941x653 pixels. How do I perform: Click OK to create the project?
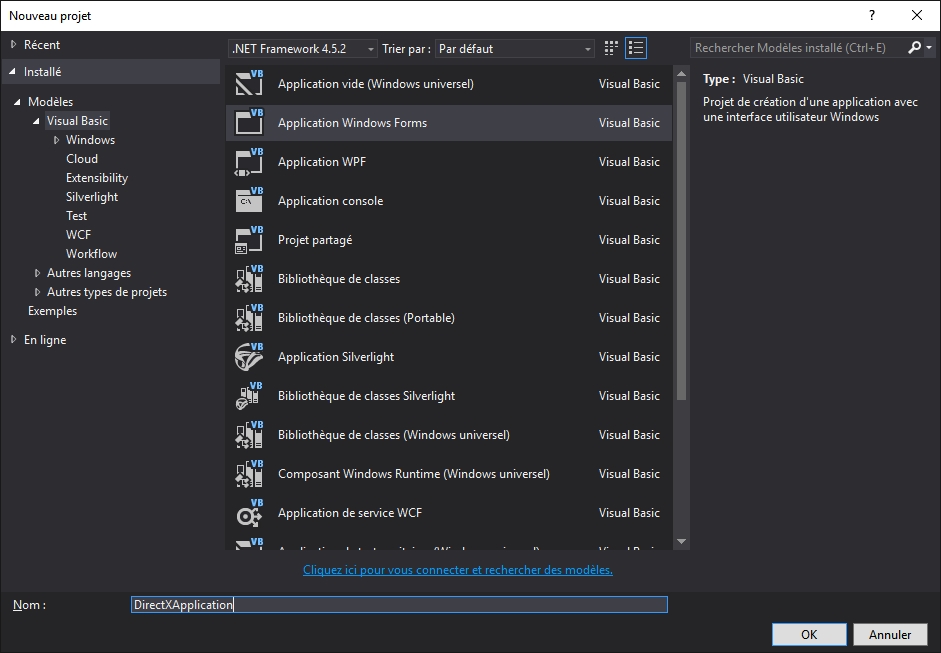click(809, 634)
